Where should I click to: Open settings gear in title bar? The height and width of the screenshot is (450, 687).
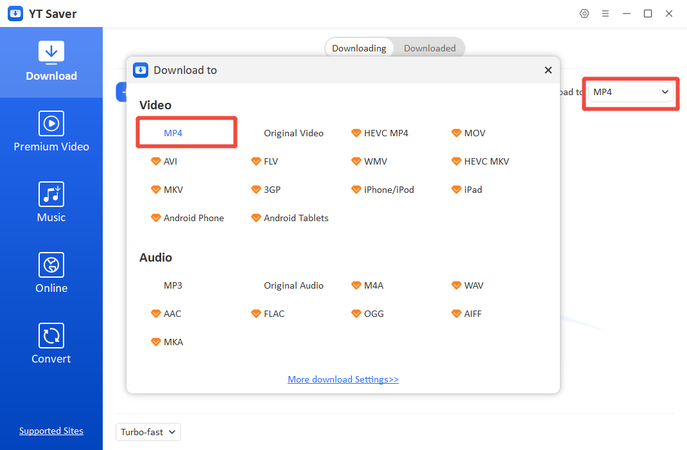[x=584, y=14]
